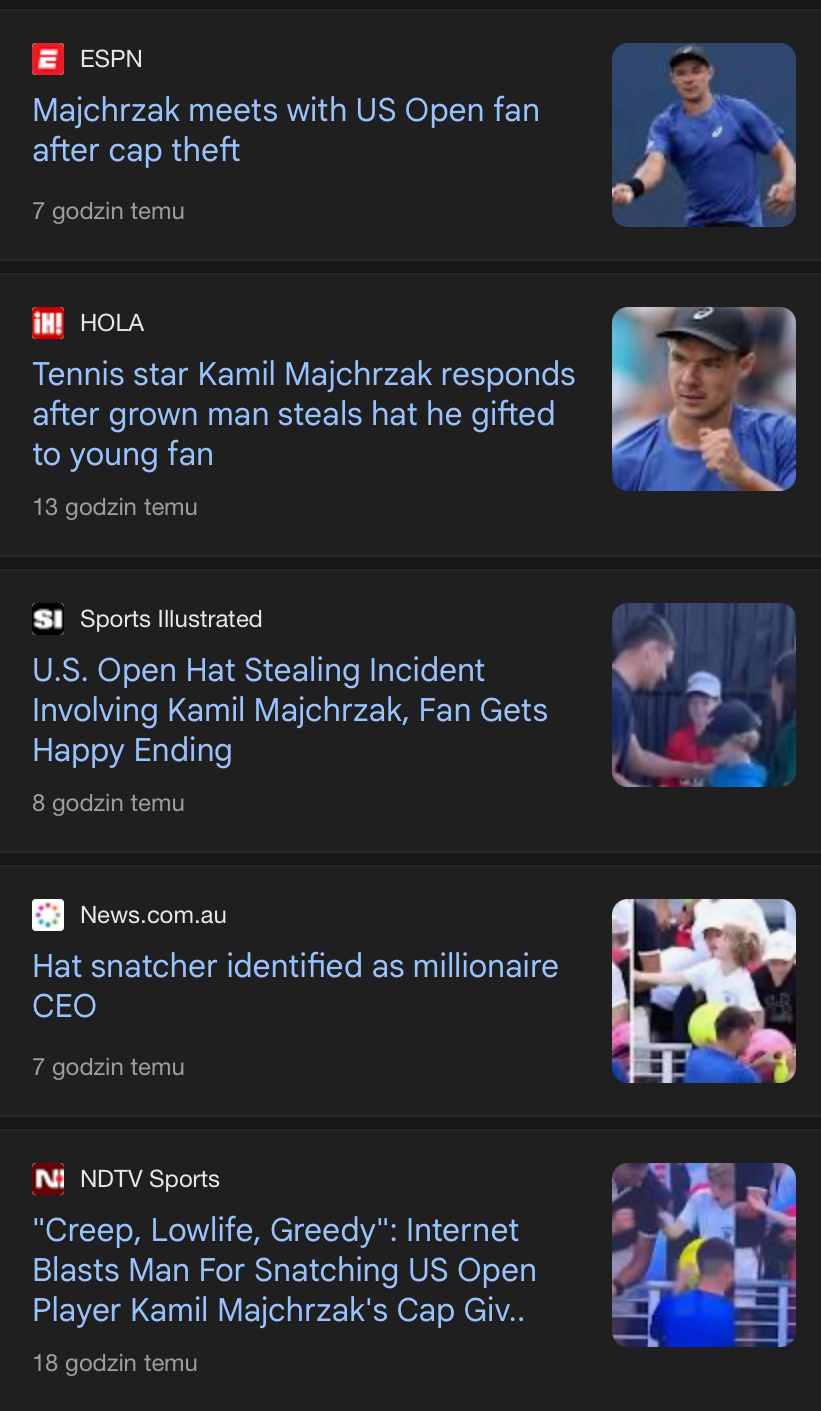Screen dimensions: 821x1411
Task: Click the ESPN article thumbnail image
Action: tap(703, 135)
